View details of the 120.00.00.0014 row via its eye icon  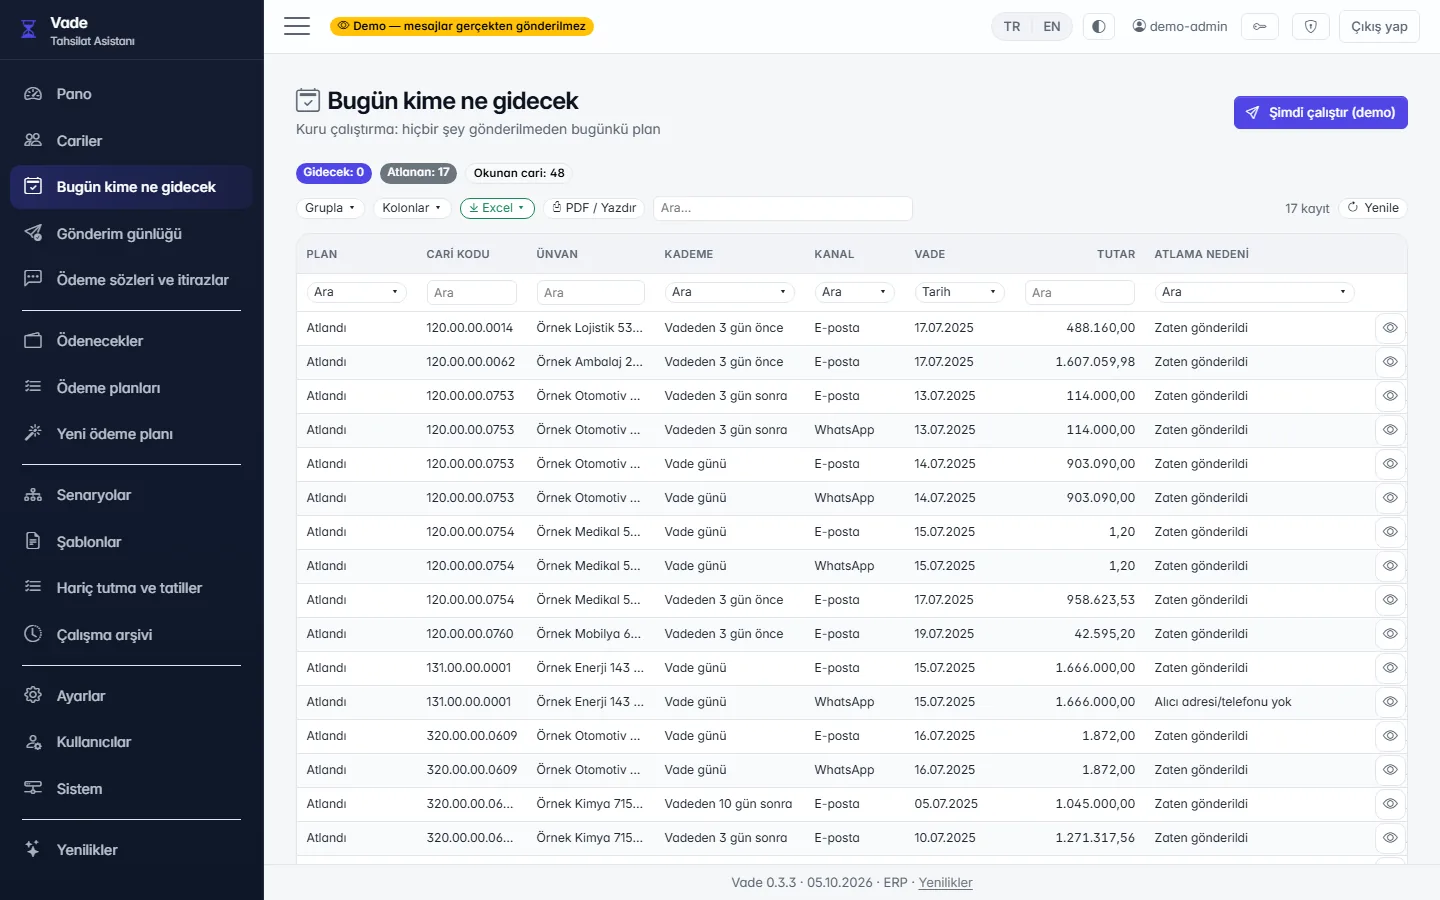(1390, 328)
